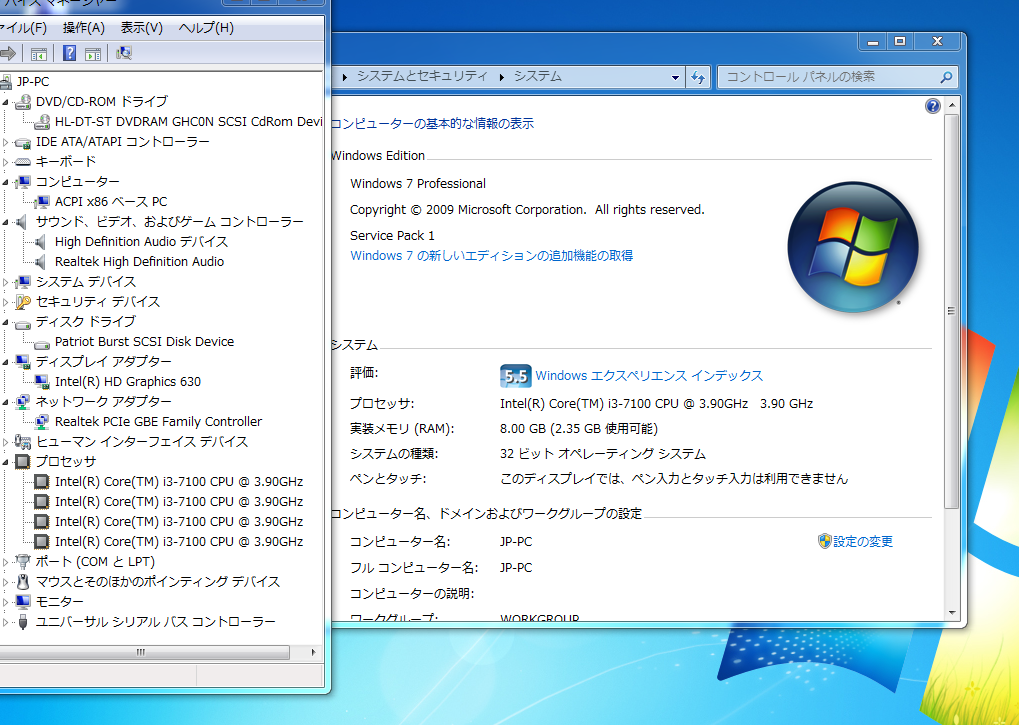Image resolution: width=1019 pixels, height=725 pixels.
Task: Select ACPI x86 ベース PC entry
Action: 111,202
